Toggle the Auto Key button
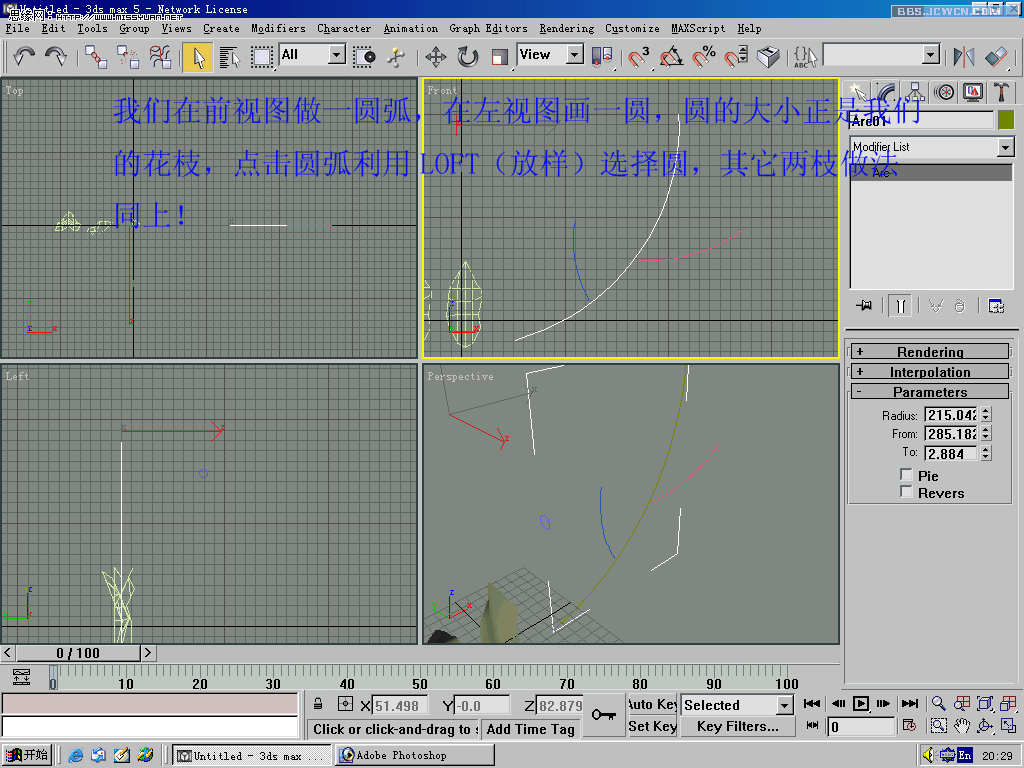 coord(652,704)
